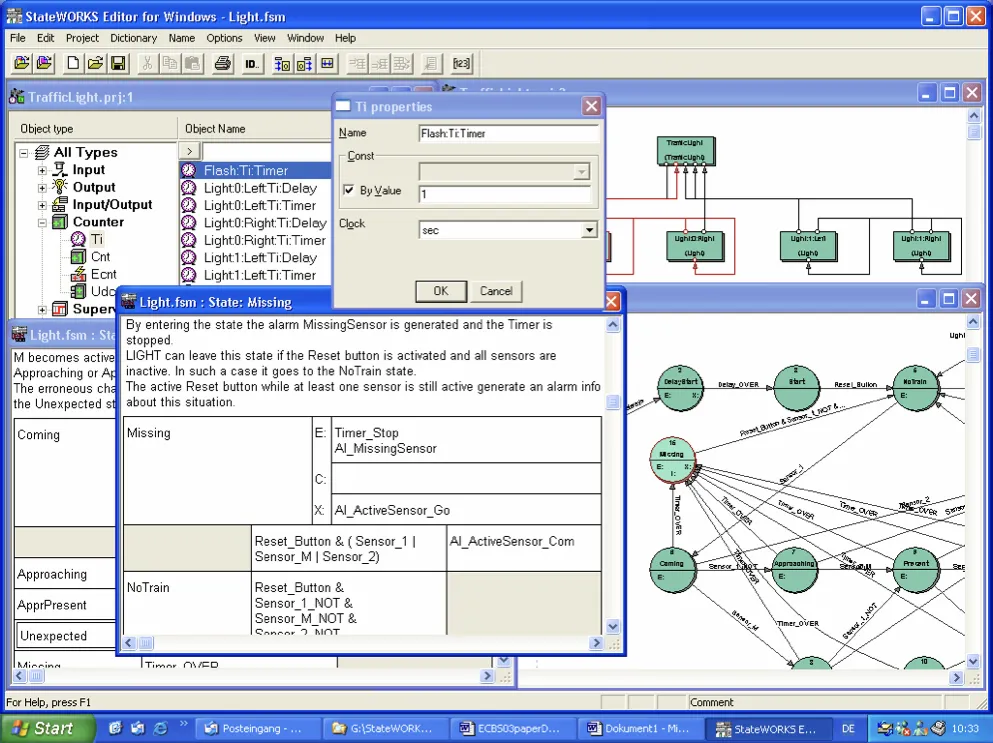Viewport: 993px width, 743px height.
Task: Click the Light0:Left:Ti:Delay timer object
Action: click(260, 188)
